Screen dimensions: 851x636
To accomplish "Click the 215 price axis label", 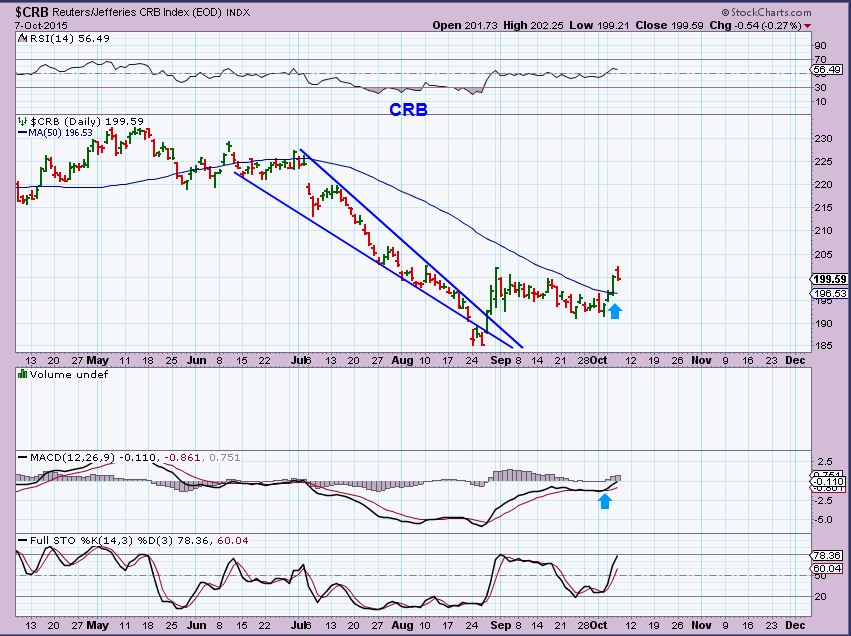I will [823, 207].
